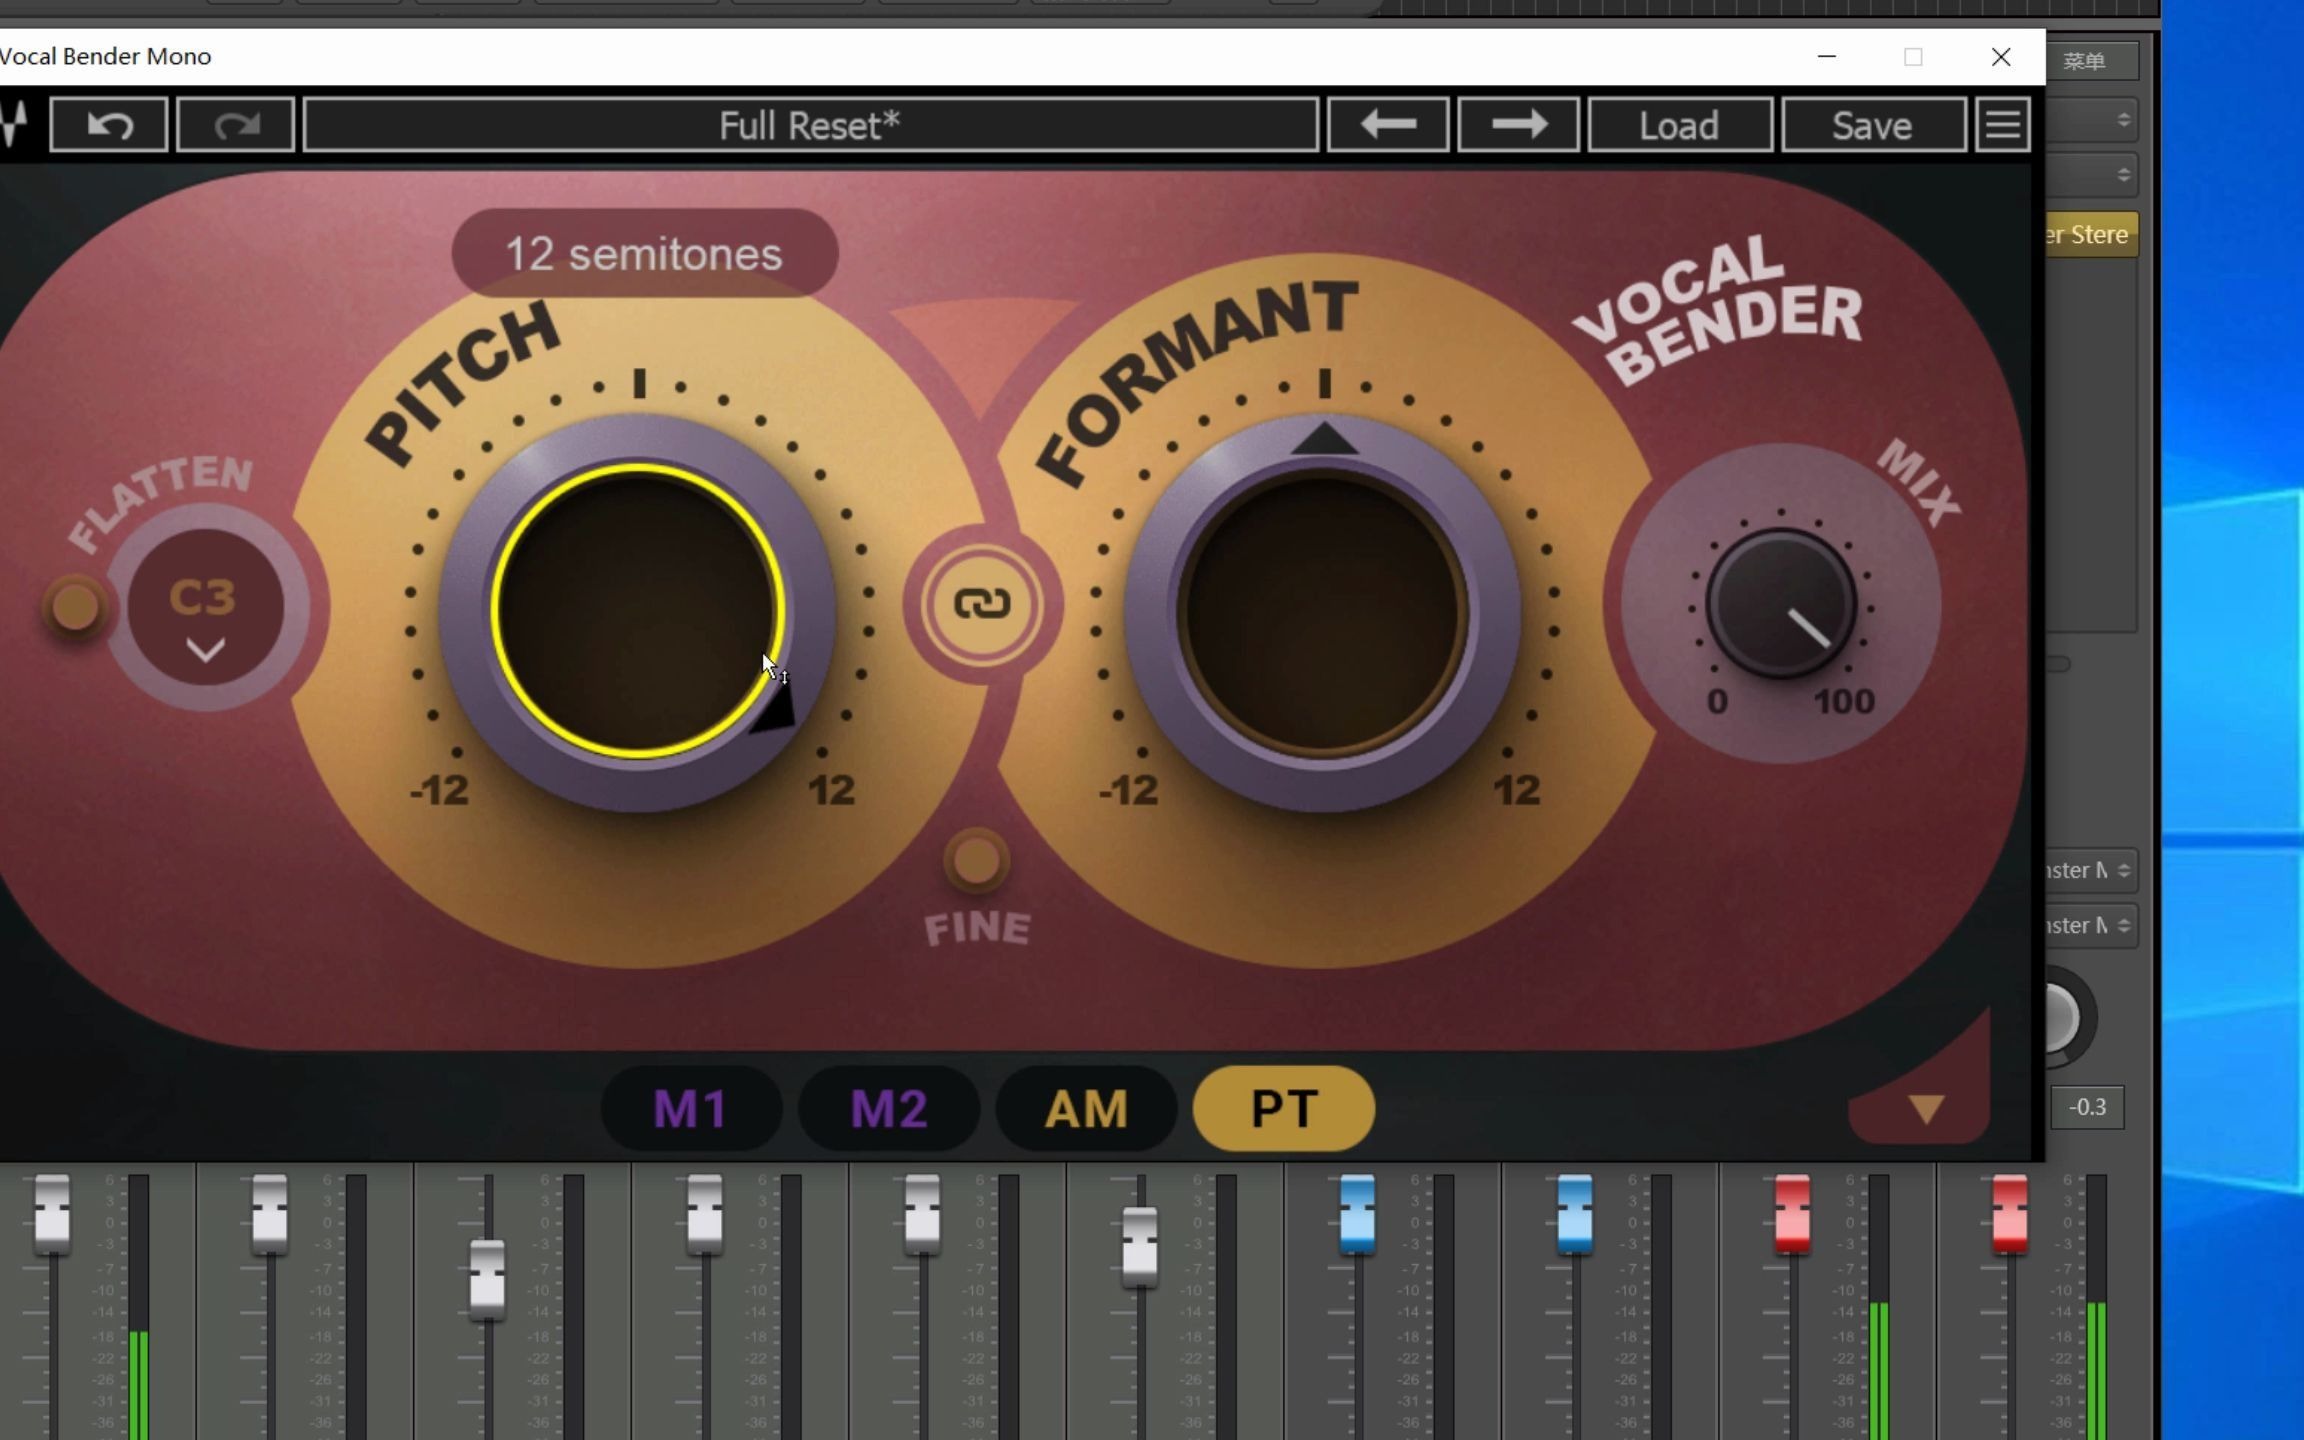The width and height of the screenshot is (2304, 1440).
Task: Click the Formant knob center
Action: tap(1323, 610)
